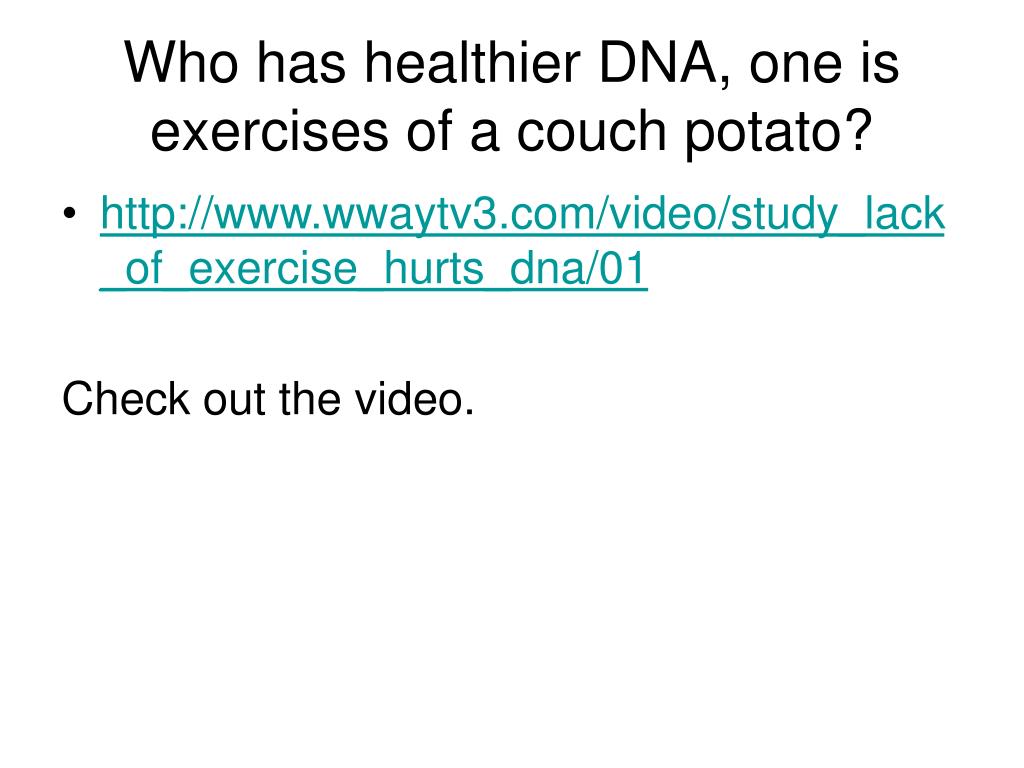Click 'study_lack' portion of the URL
The height and width of the screenshot is (768, 1024).
[x=837, y=214]
